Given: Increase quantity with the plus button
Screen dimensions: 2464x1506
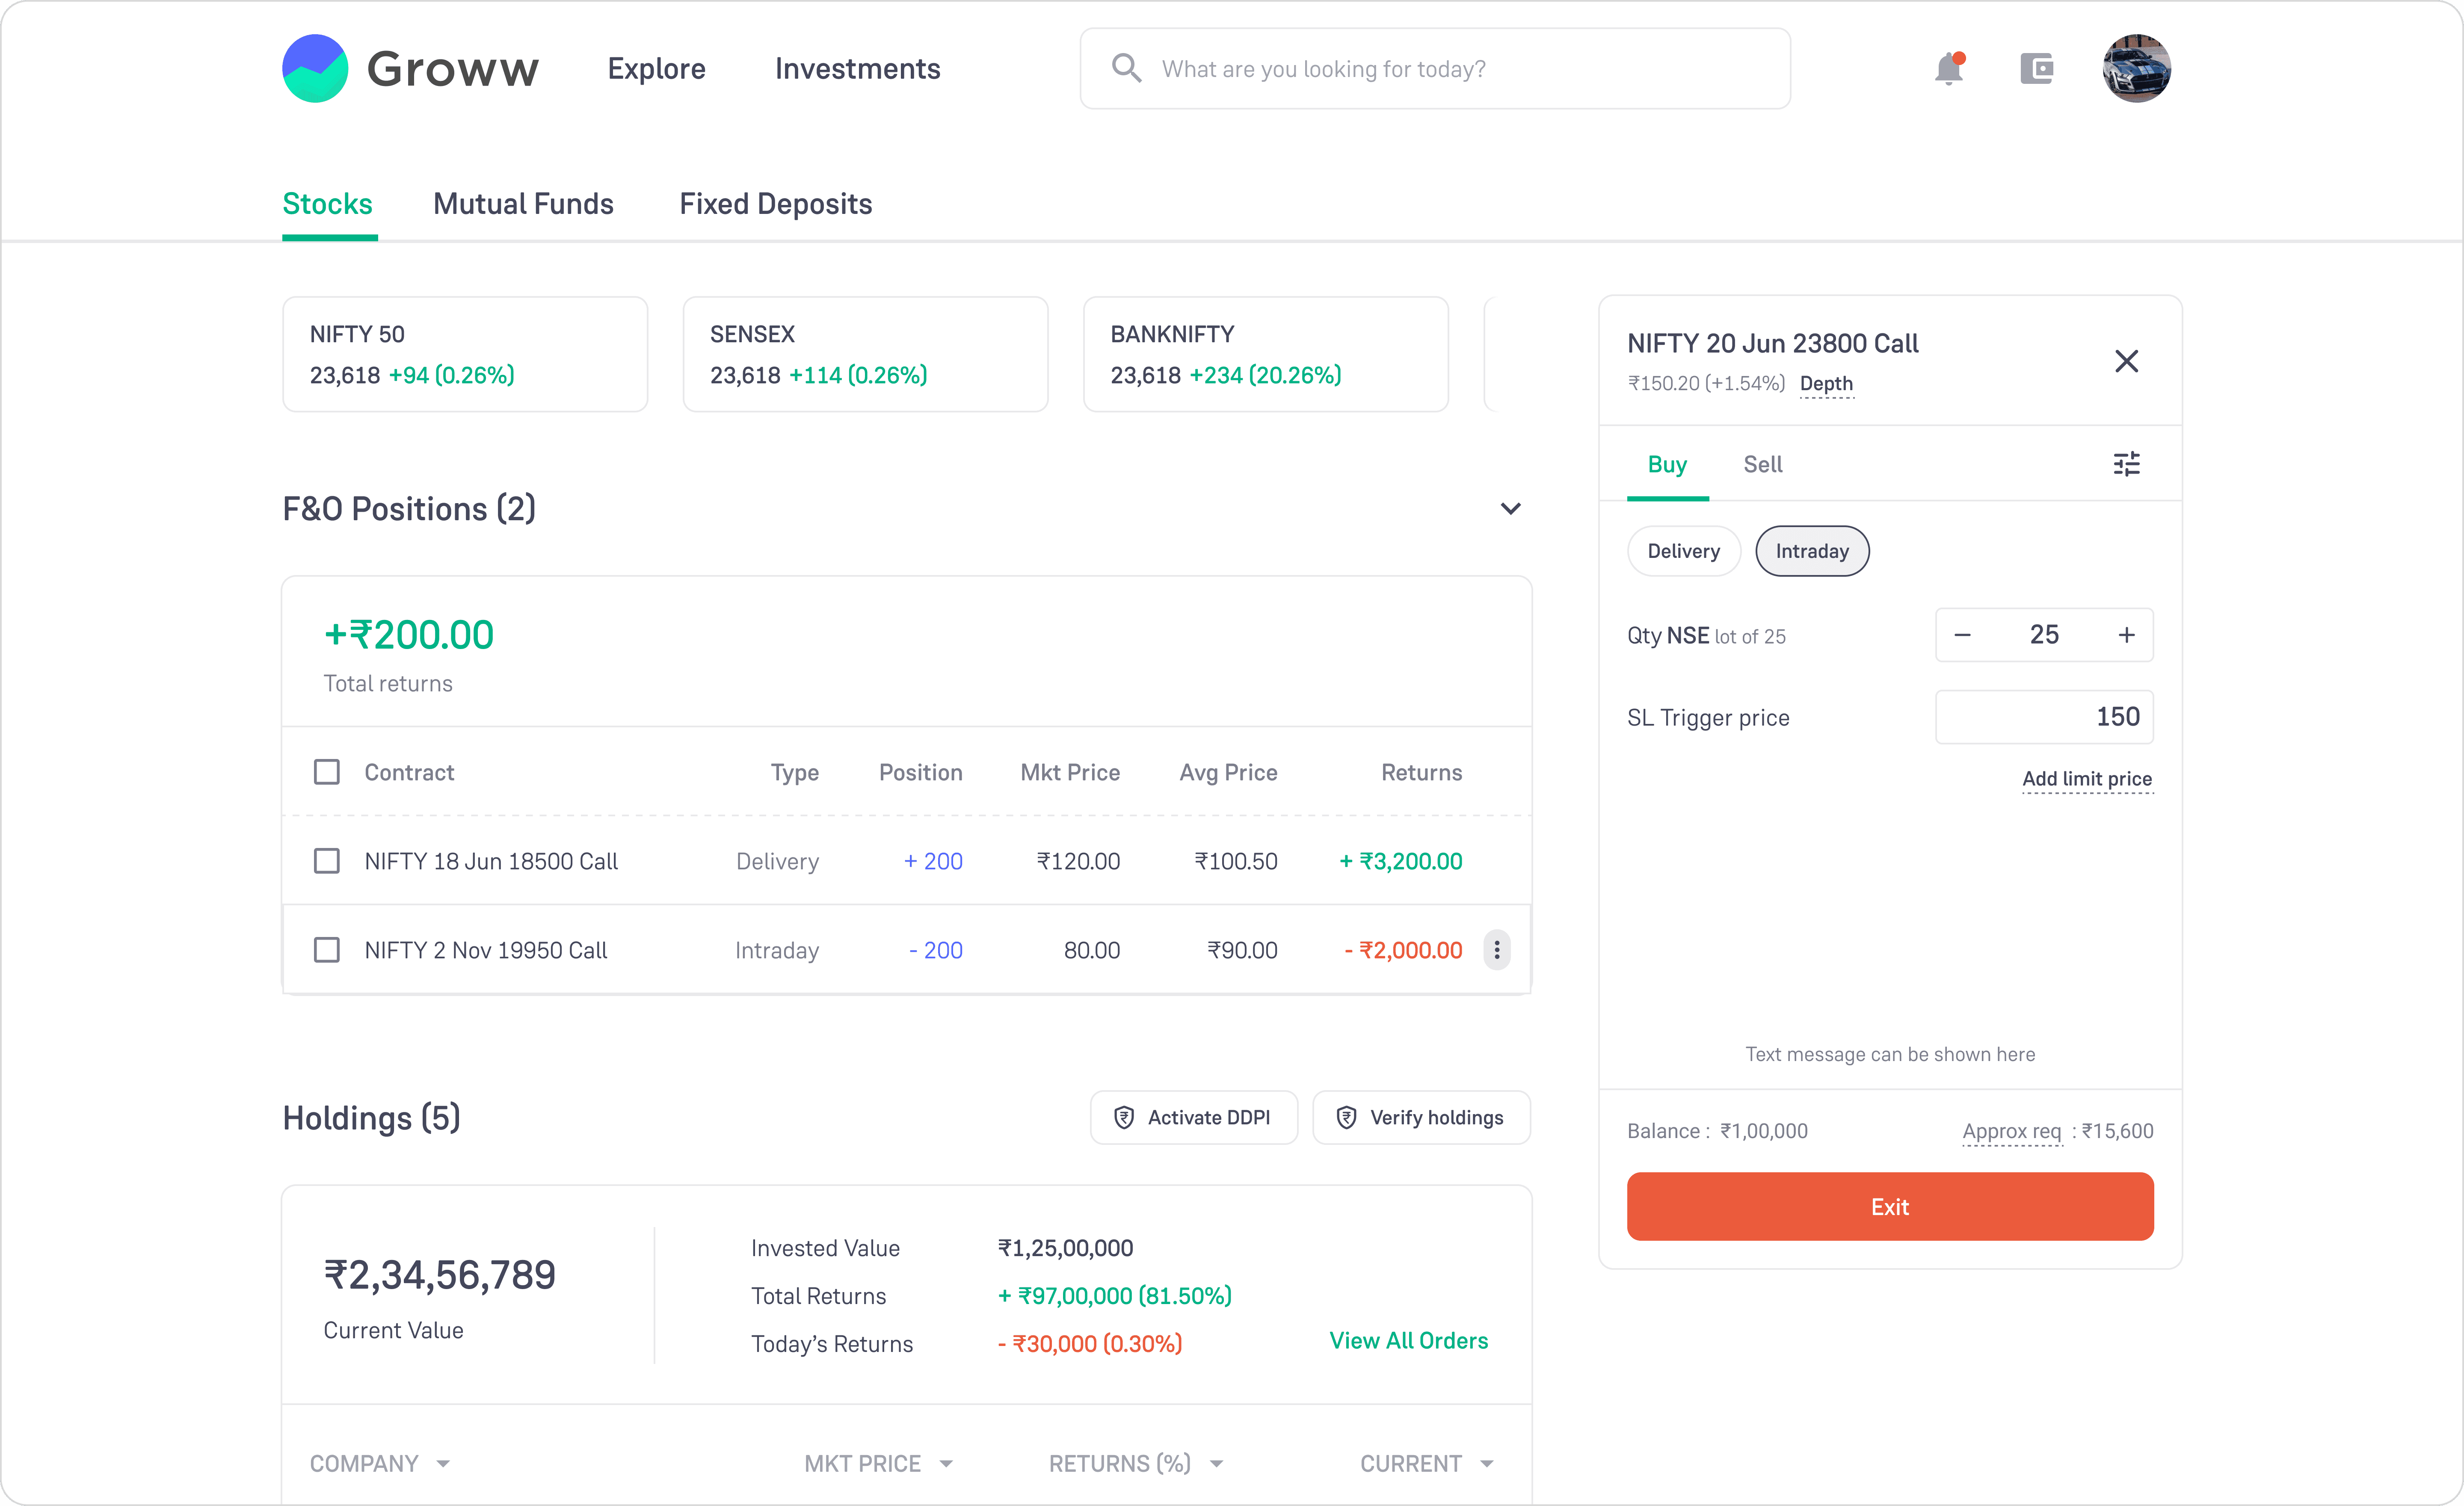Looking at the screenshot, I should coord(2126,635).
